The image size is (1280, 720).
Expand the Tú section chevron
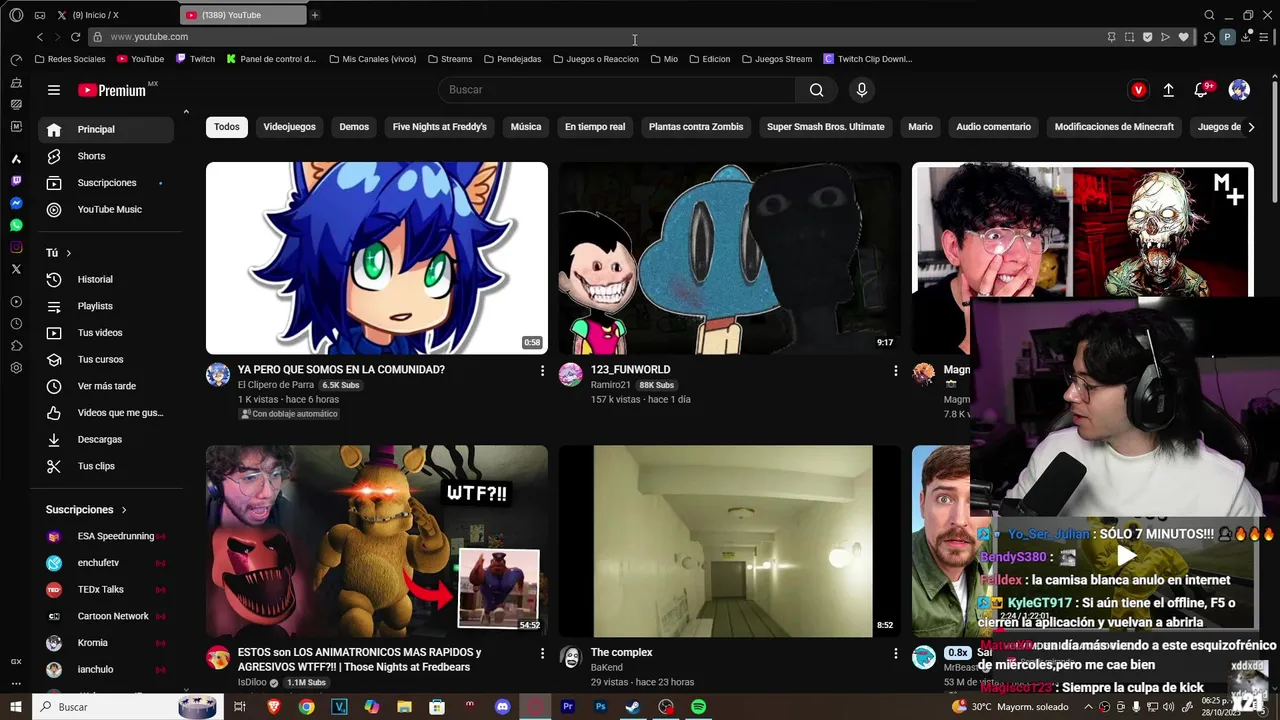(68, 253)
